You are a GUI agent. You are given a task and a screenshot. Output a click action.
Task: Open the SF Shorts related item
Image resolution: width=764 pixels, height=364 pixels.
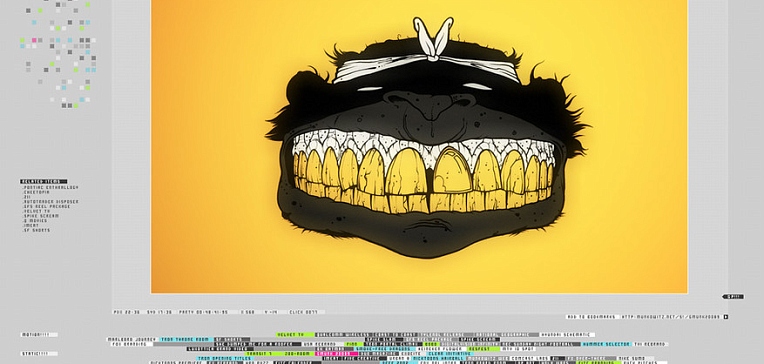[x=36, y=230]
